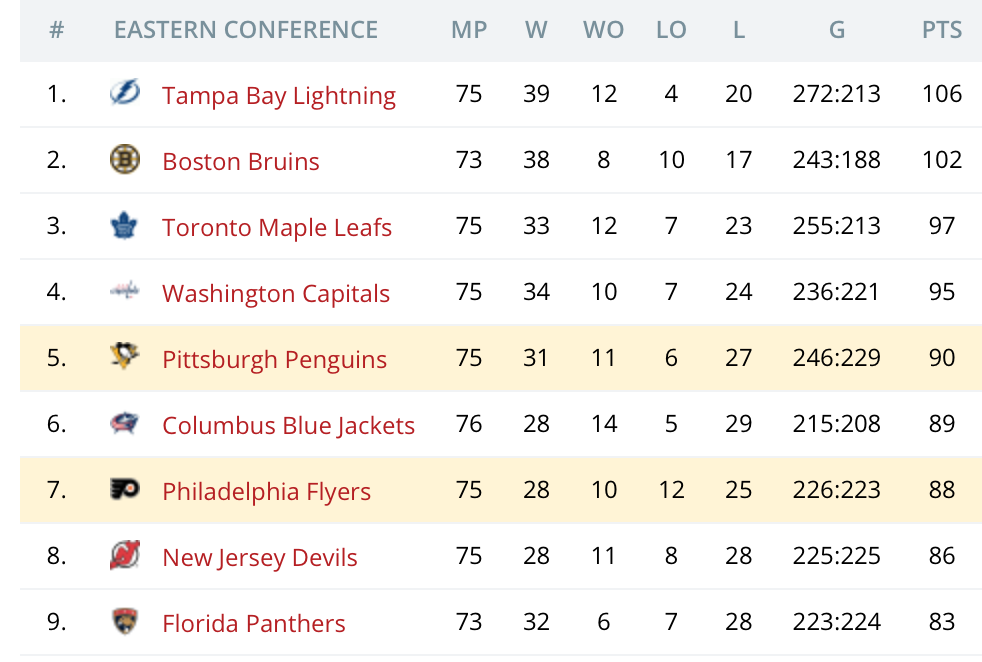Click the Washington Capitals logo icon
This screenshot has width=982, height=662.
[x=125, y=292]
